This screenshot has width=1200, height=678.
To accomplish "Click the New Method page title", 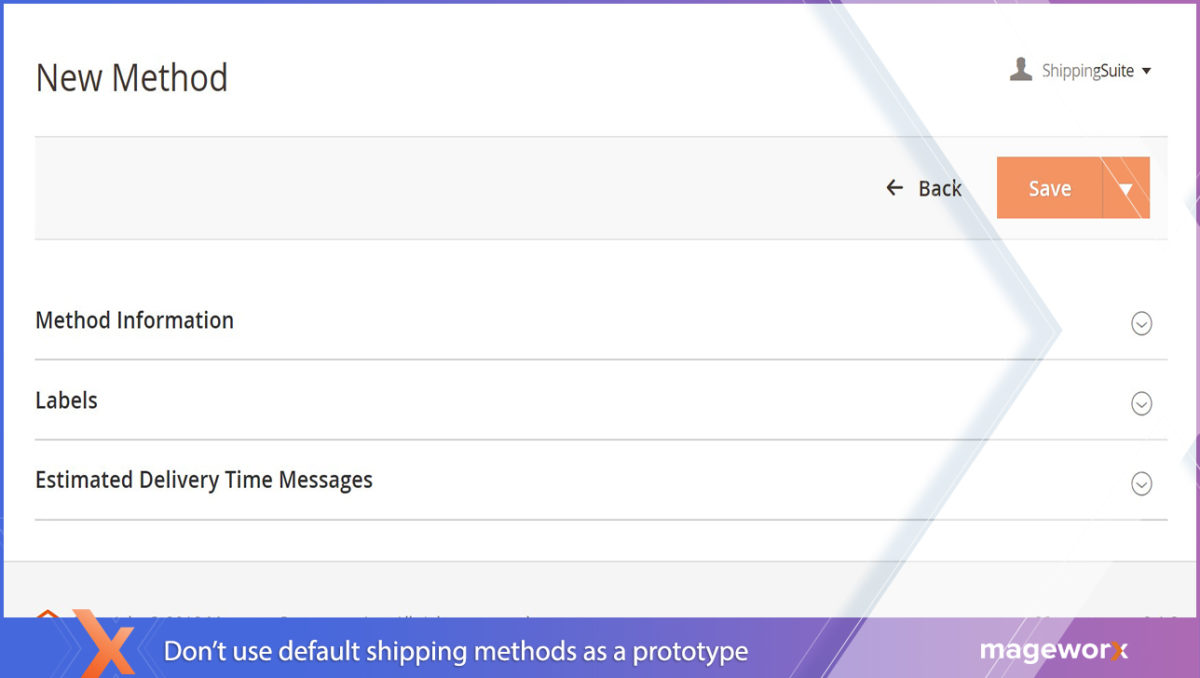I will click(x=132, y=77).
